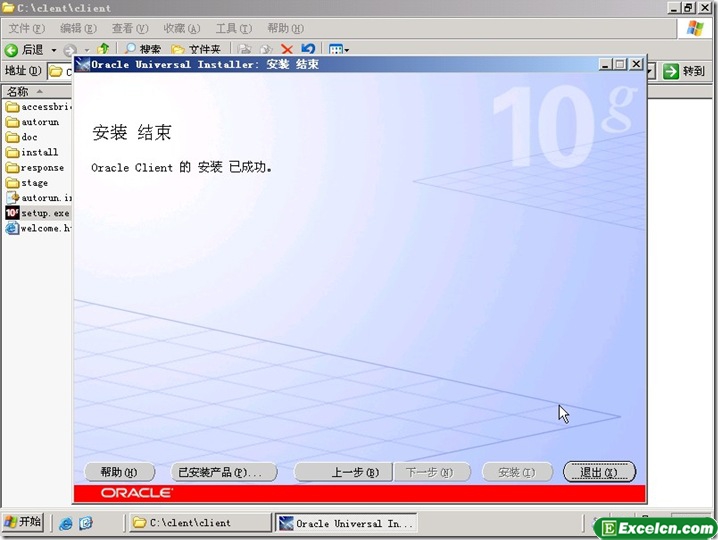The image size is (718, 540).
Task: Click the Back arrow icon in Explorer toolbar
Action: pyautogui.click(x=11, y=49)
